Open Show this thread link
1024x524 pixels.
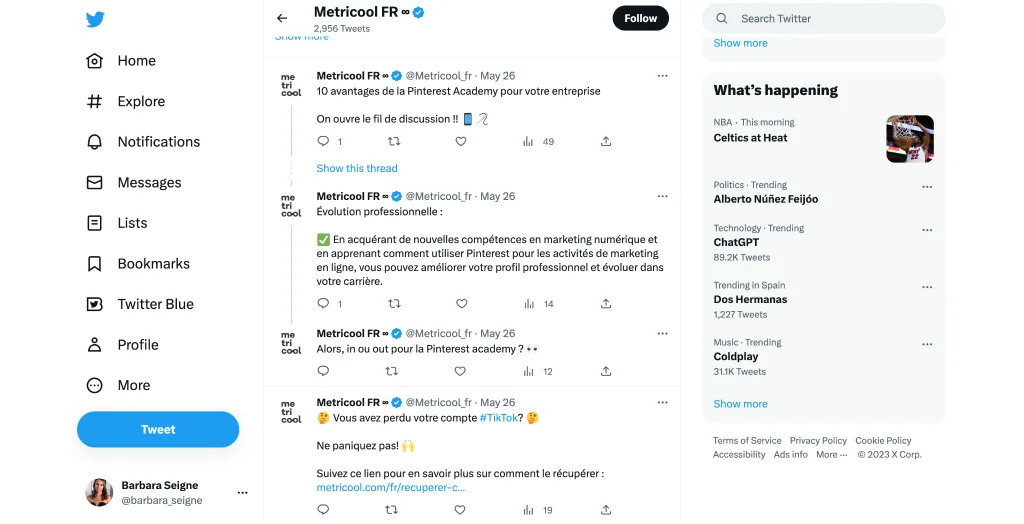tap(357, 169)
